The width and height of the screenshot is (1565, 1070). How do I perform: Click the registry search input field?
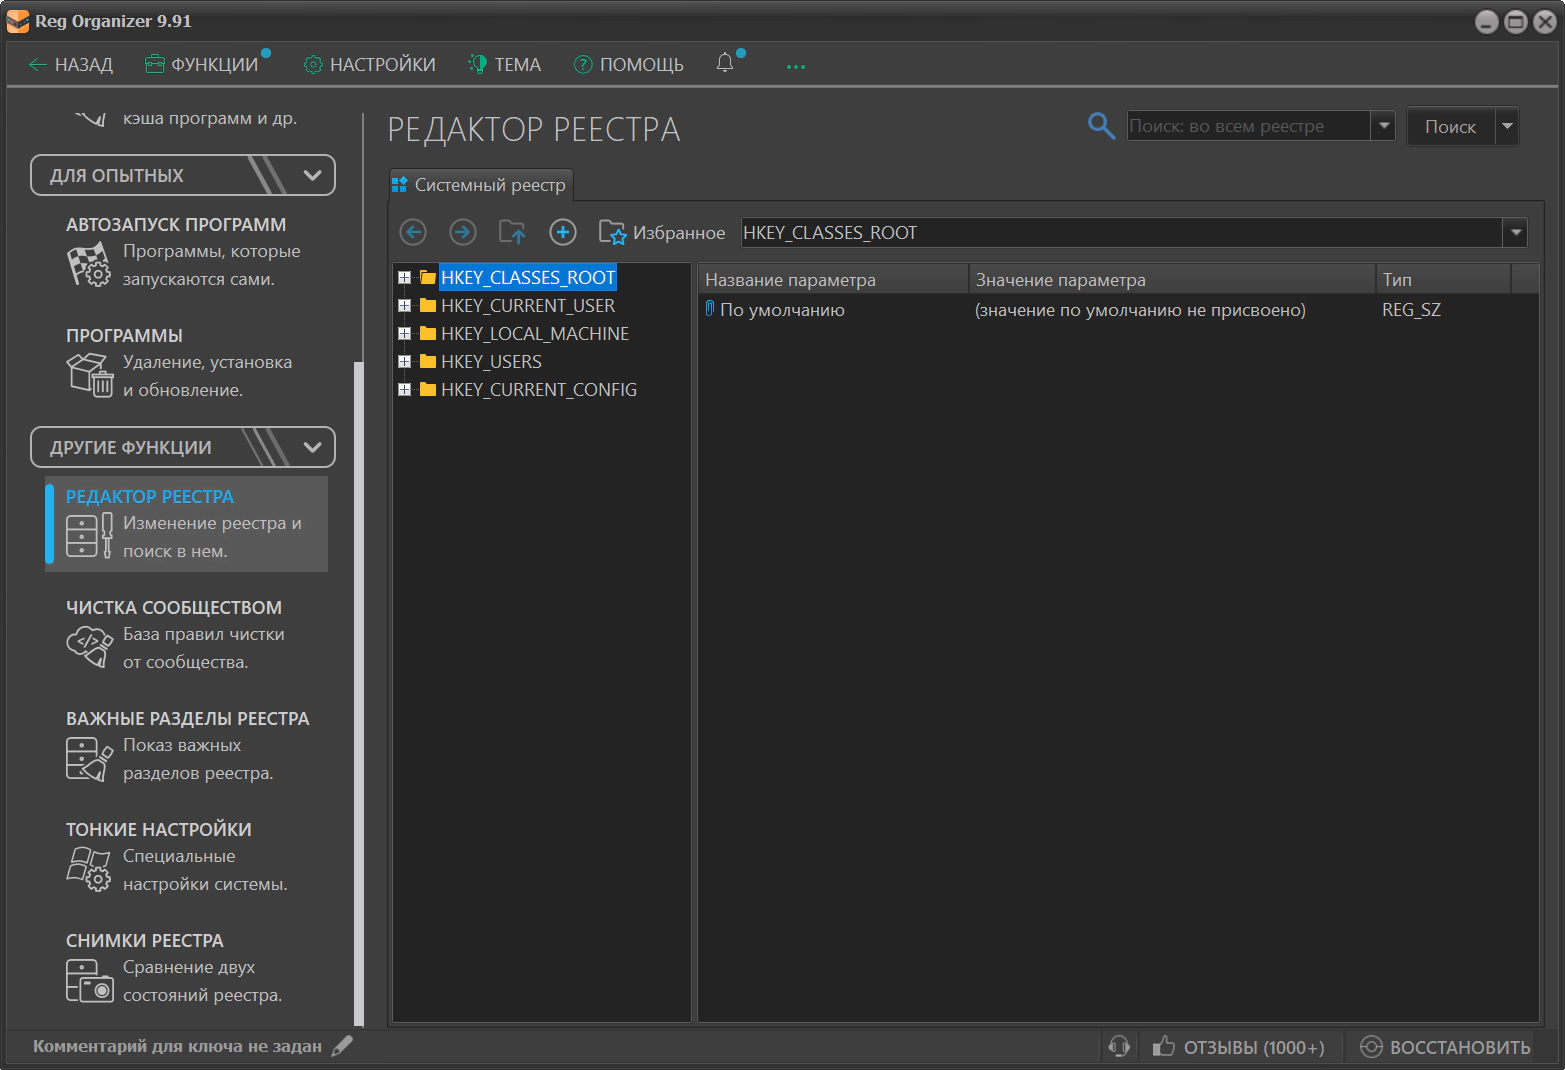point(1247,126)
